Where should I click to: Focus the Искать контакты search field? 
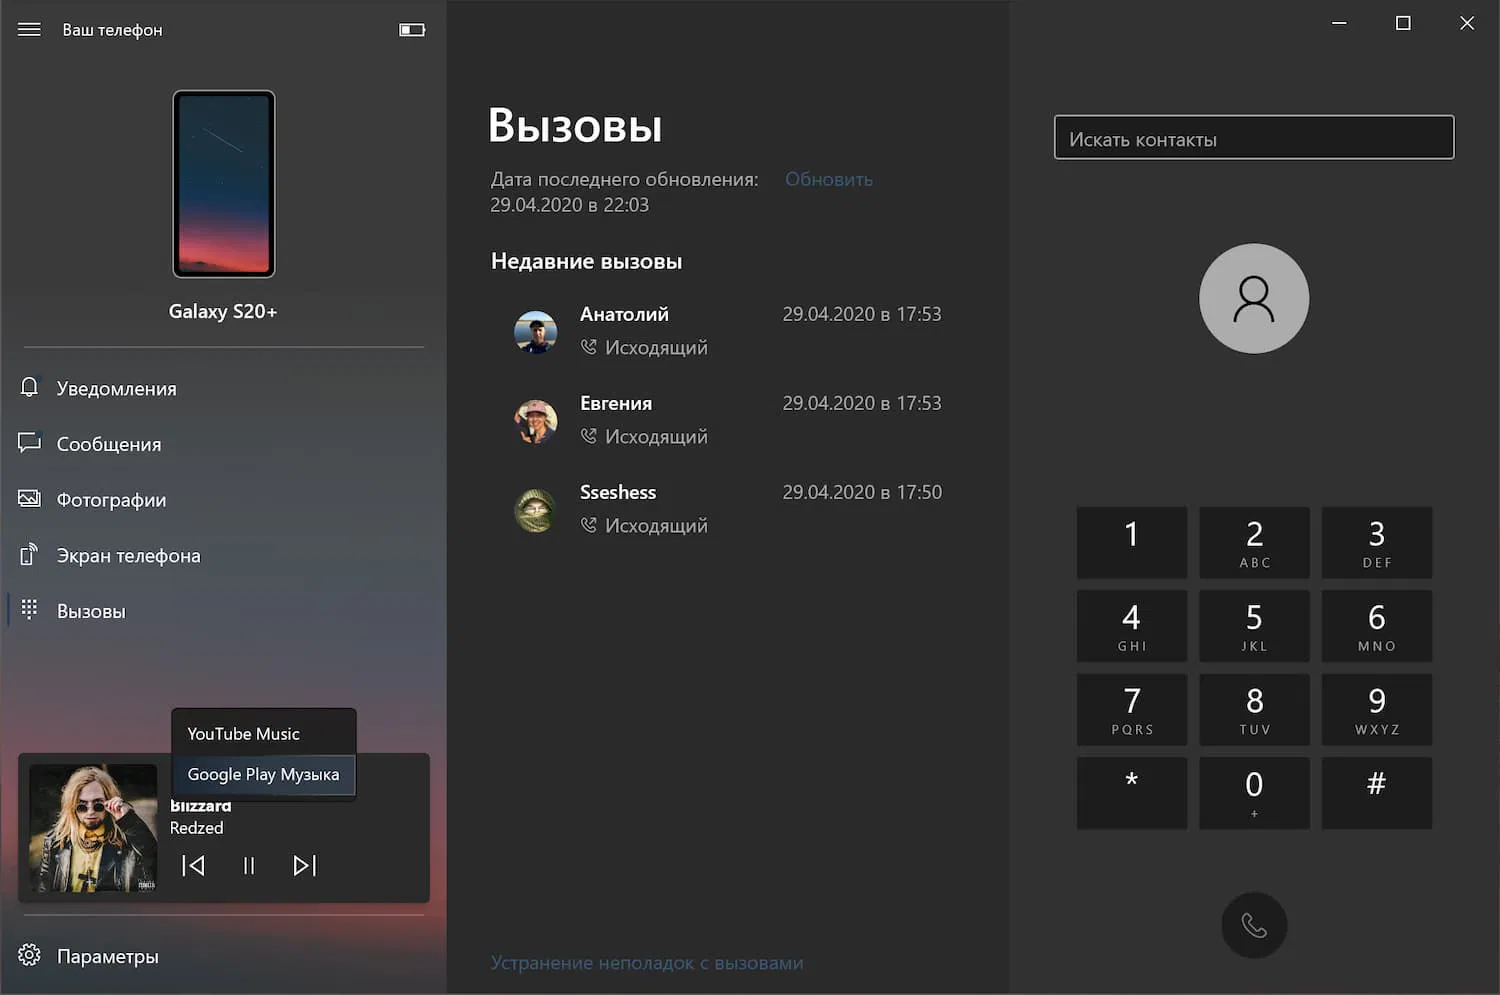pyautogui.click(x=1254, y=138)
